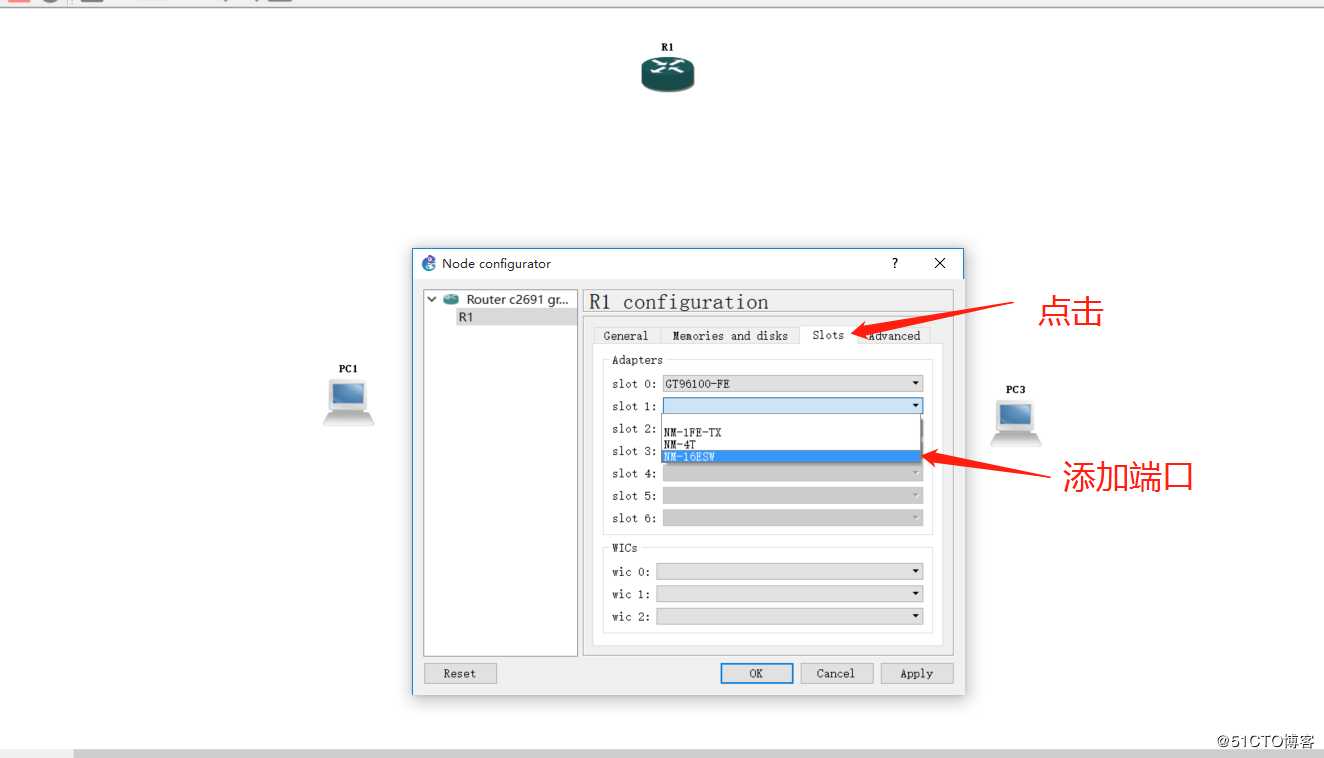The height and width of the screenshot is (758, 1324).
Task: Confirm with the OK button
Action: point(757,673)
